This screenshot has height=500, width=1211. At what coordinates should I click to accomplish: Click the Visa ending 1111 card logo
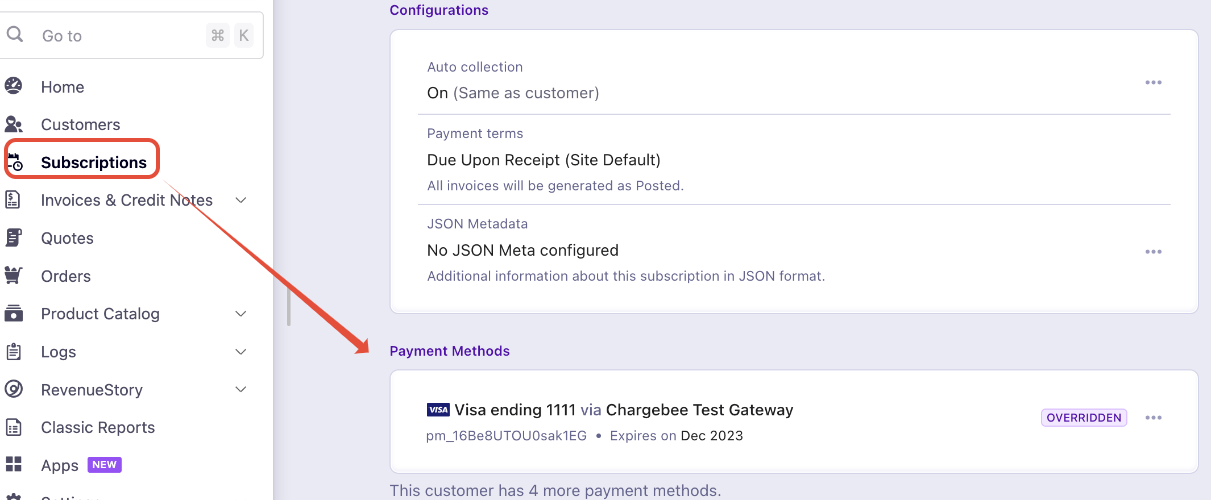[438, 410]
